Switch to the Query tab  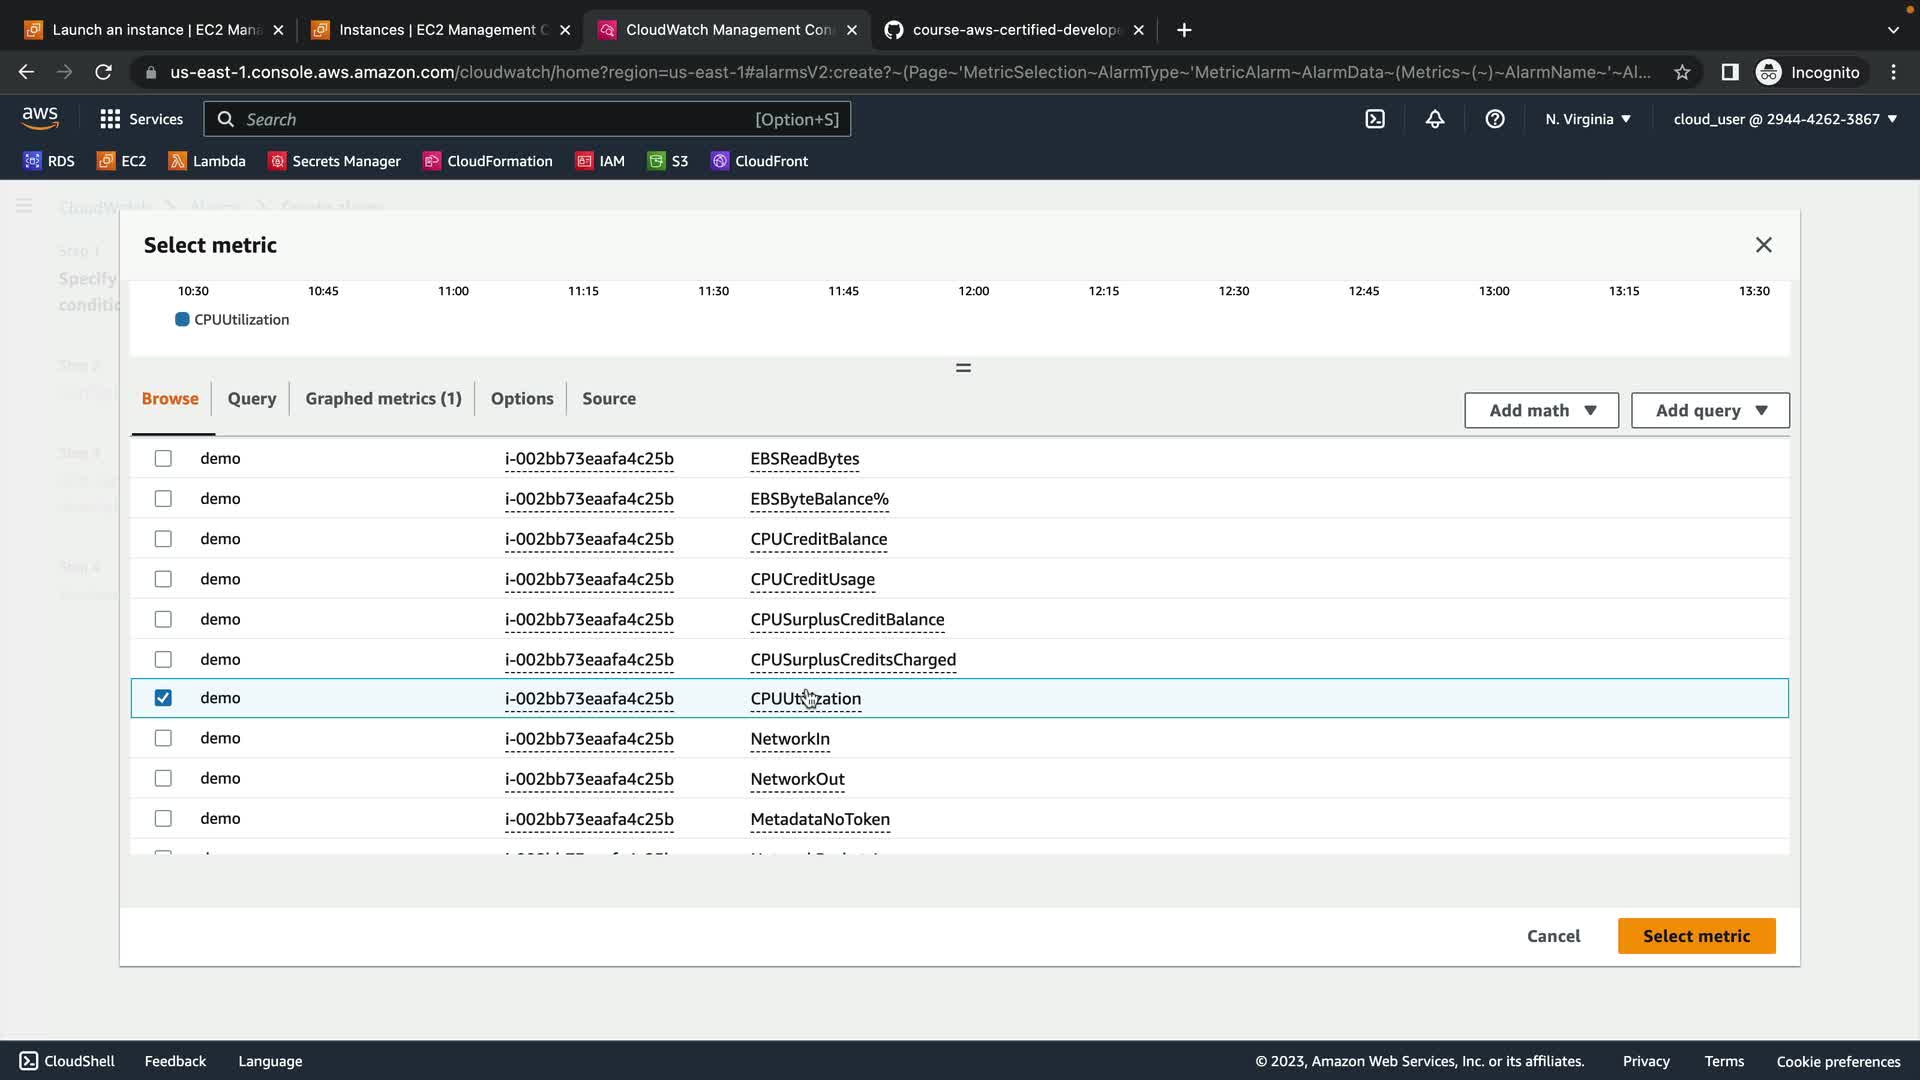click(251, 398)
